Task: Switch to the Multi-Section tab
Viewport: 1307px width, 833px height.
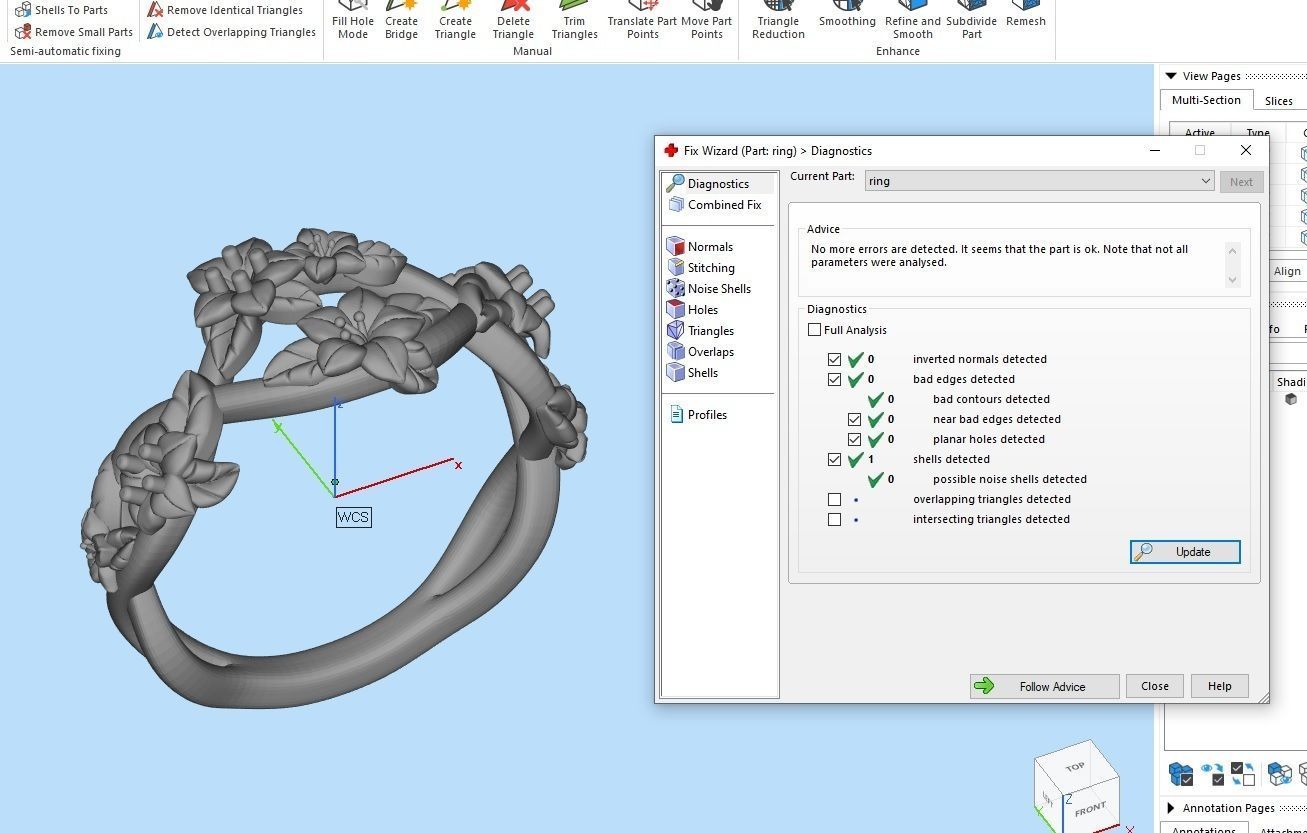Action: [x=1206, y=100]
